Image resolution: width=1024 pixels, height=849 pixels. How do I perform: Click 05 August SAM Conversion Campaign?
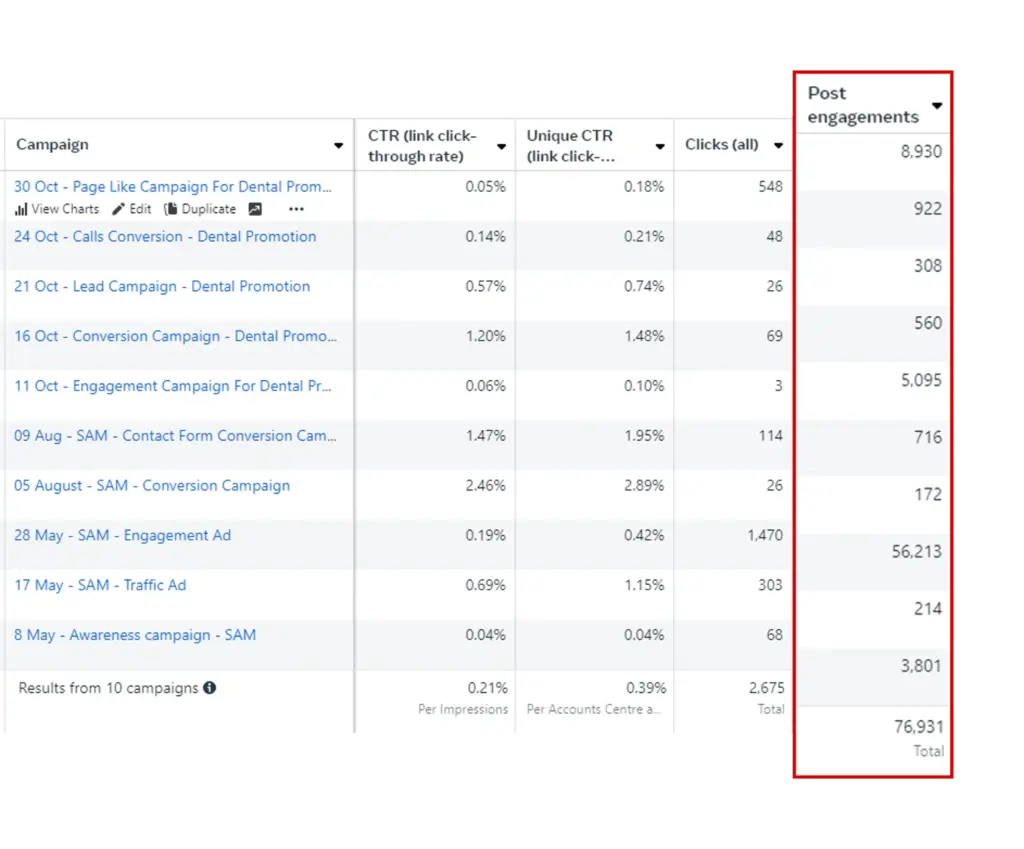tap(152, 486)
